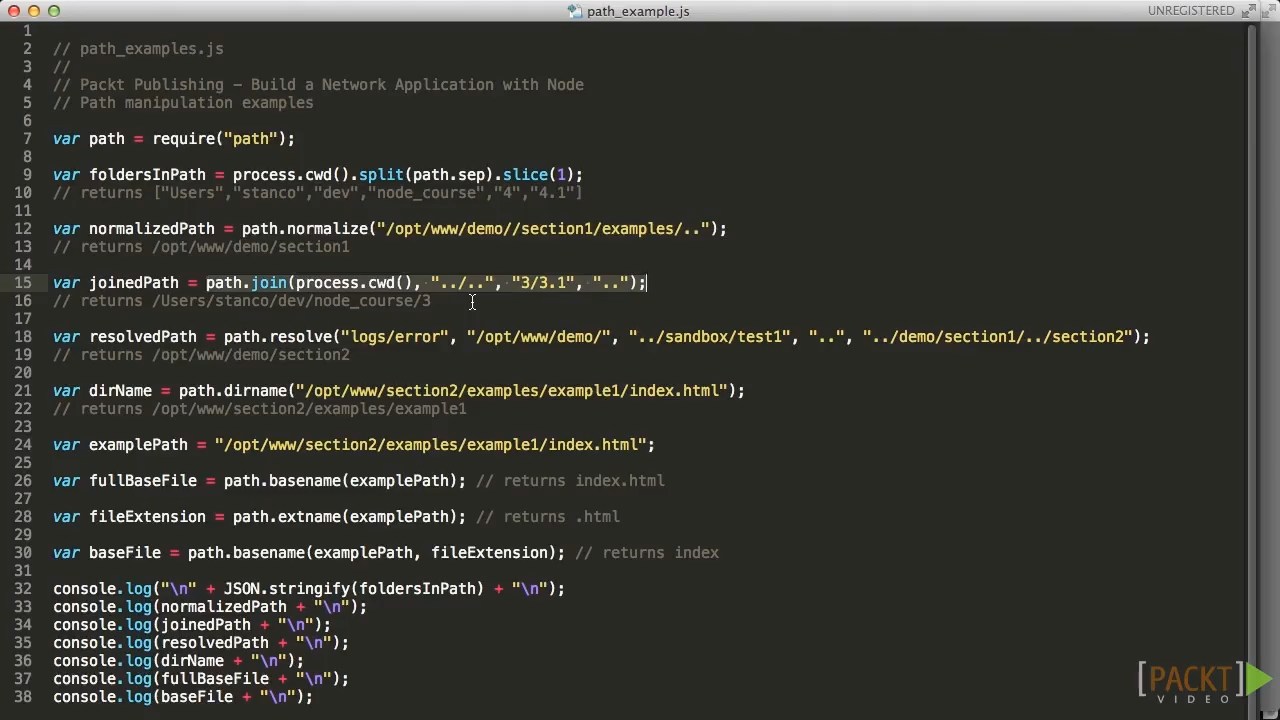Click console.log(normalizedPath) line

(210, 607)
